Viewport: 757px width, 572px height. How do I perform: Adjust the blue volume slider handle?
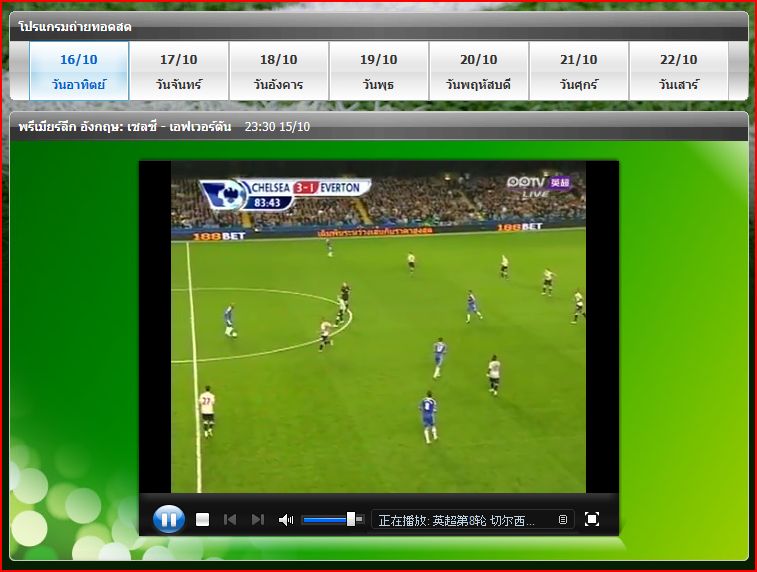click(x=351, y=519)
